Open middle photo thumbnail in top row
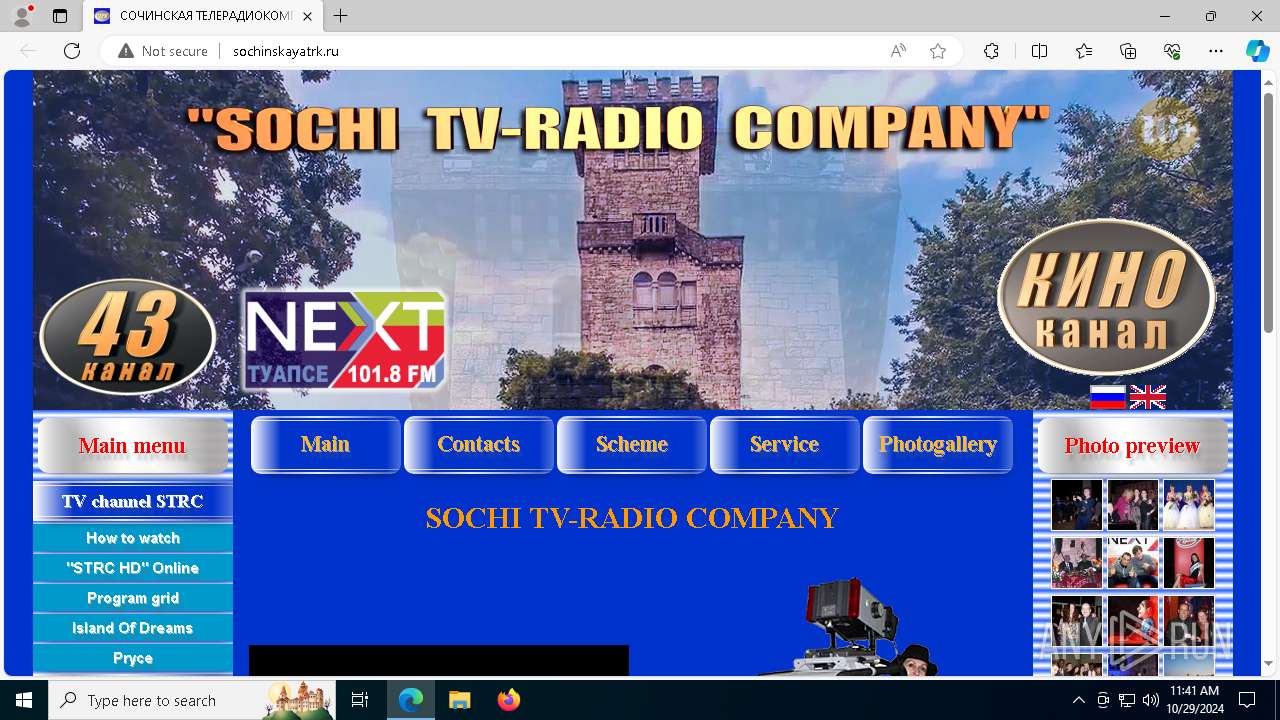The height and width of the screenshot is (720, 1280). (1133, 505)
